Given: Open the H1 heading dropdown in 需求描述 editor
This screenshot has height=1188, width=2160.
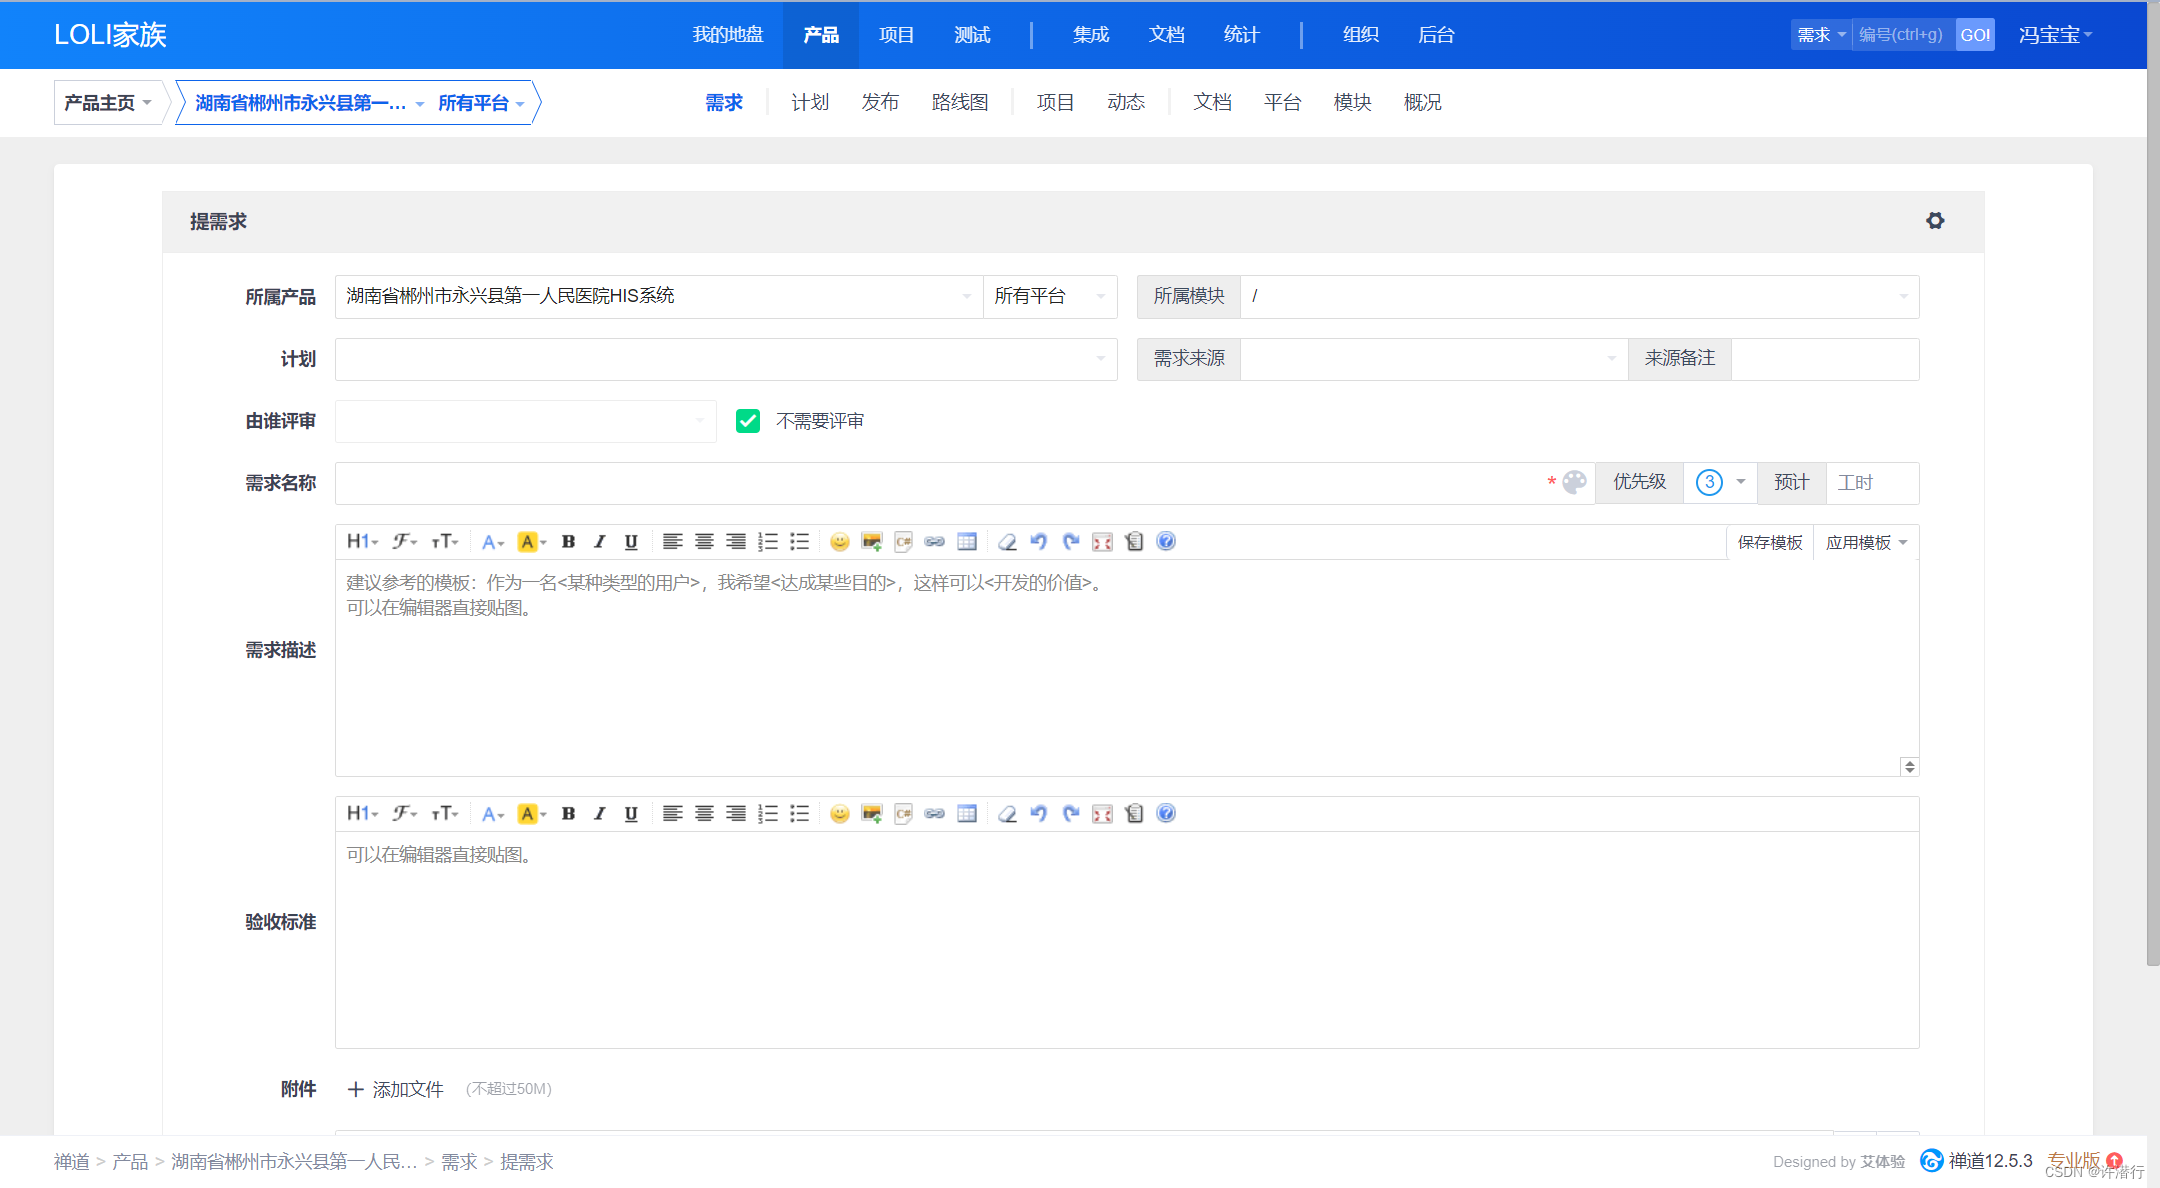Looking at the screenshot, I should coord(362,541).
